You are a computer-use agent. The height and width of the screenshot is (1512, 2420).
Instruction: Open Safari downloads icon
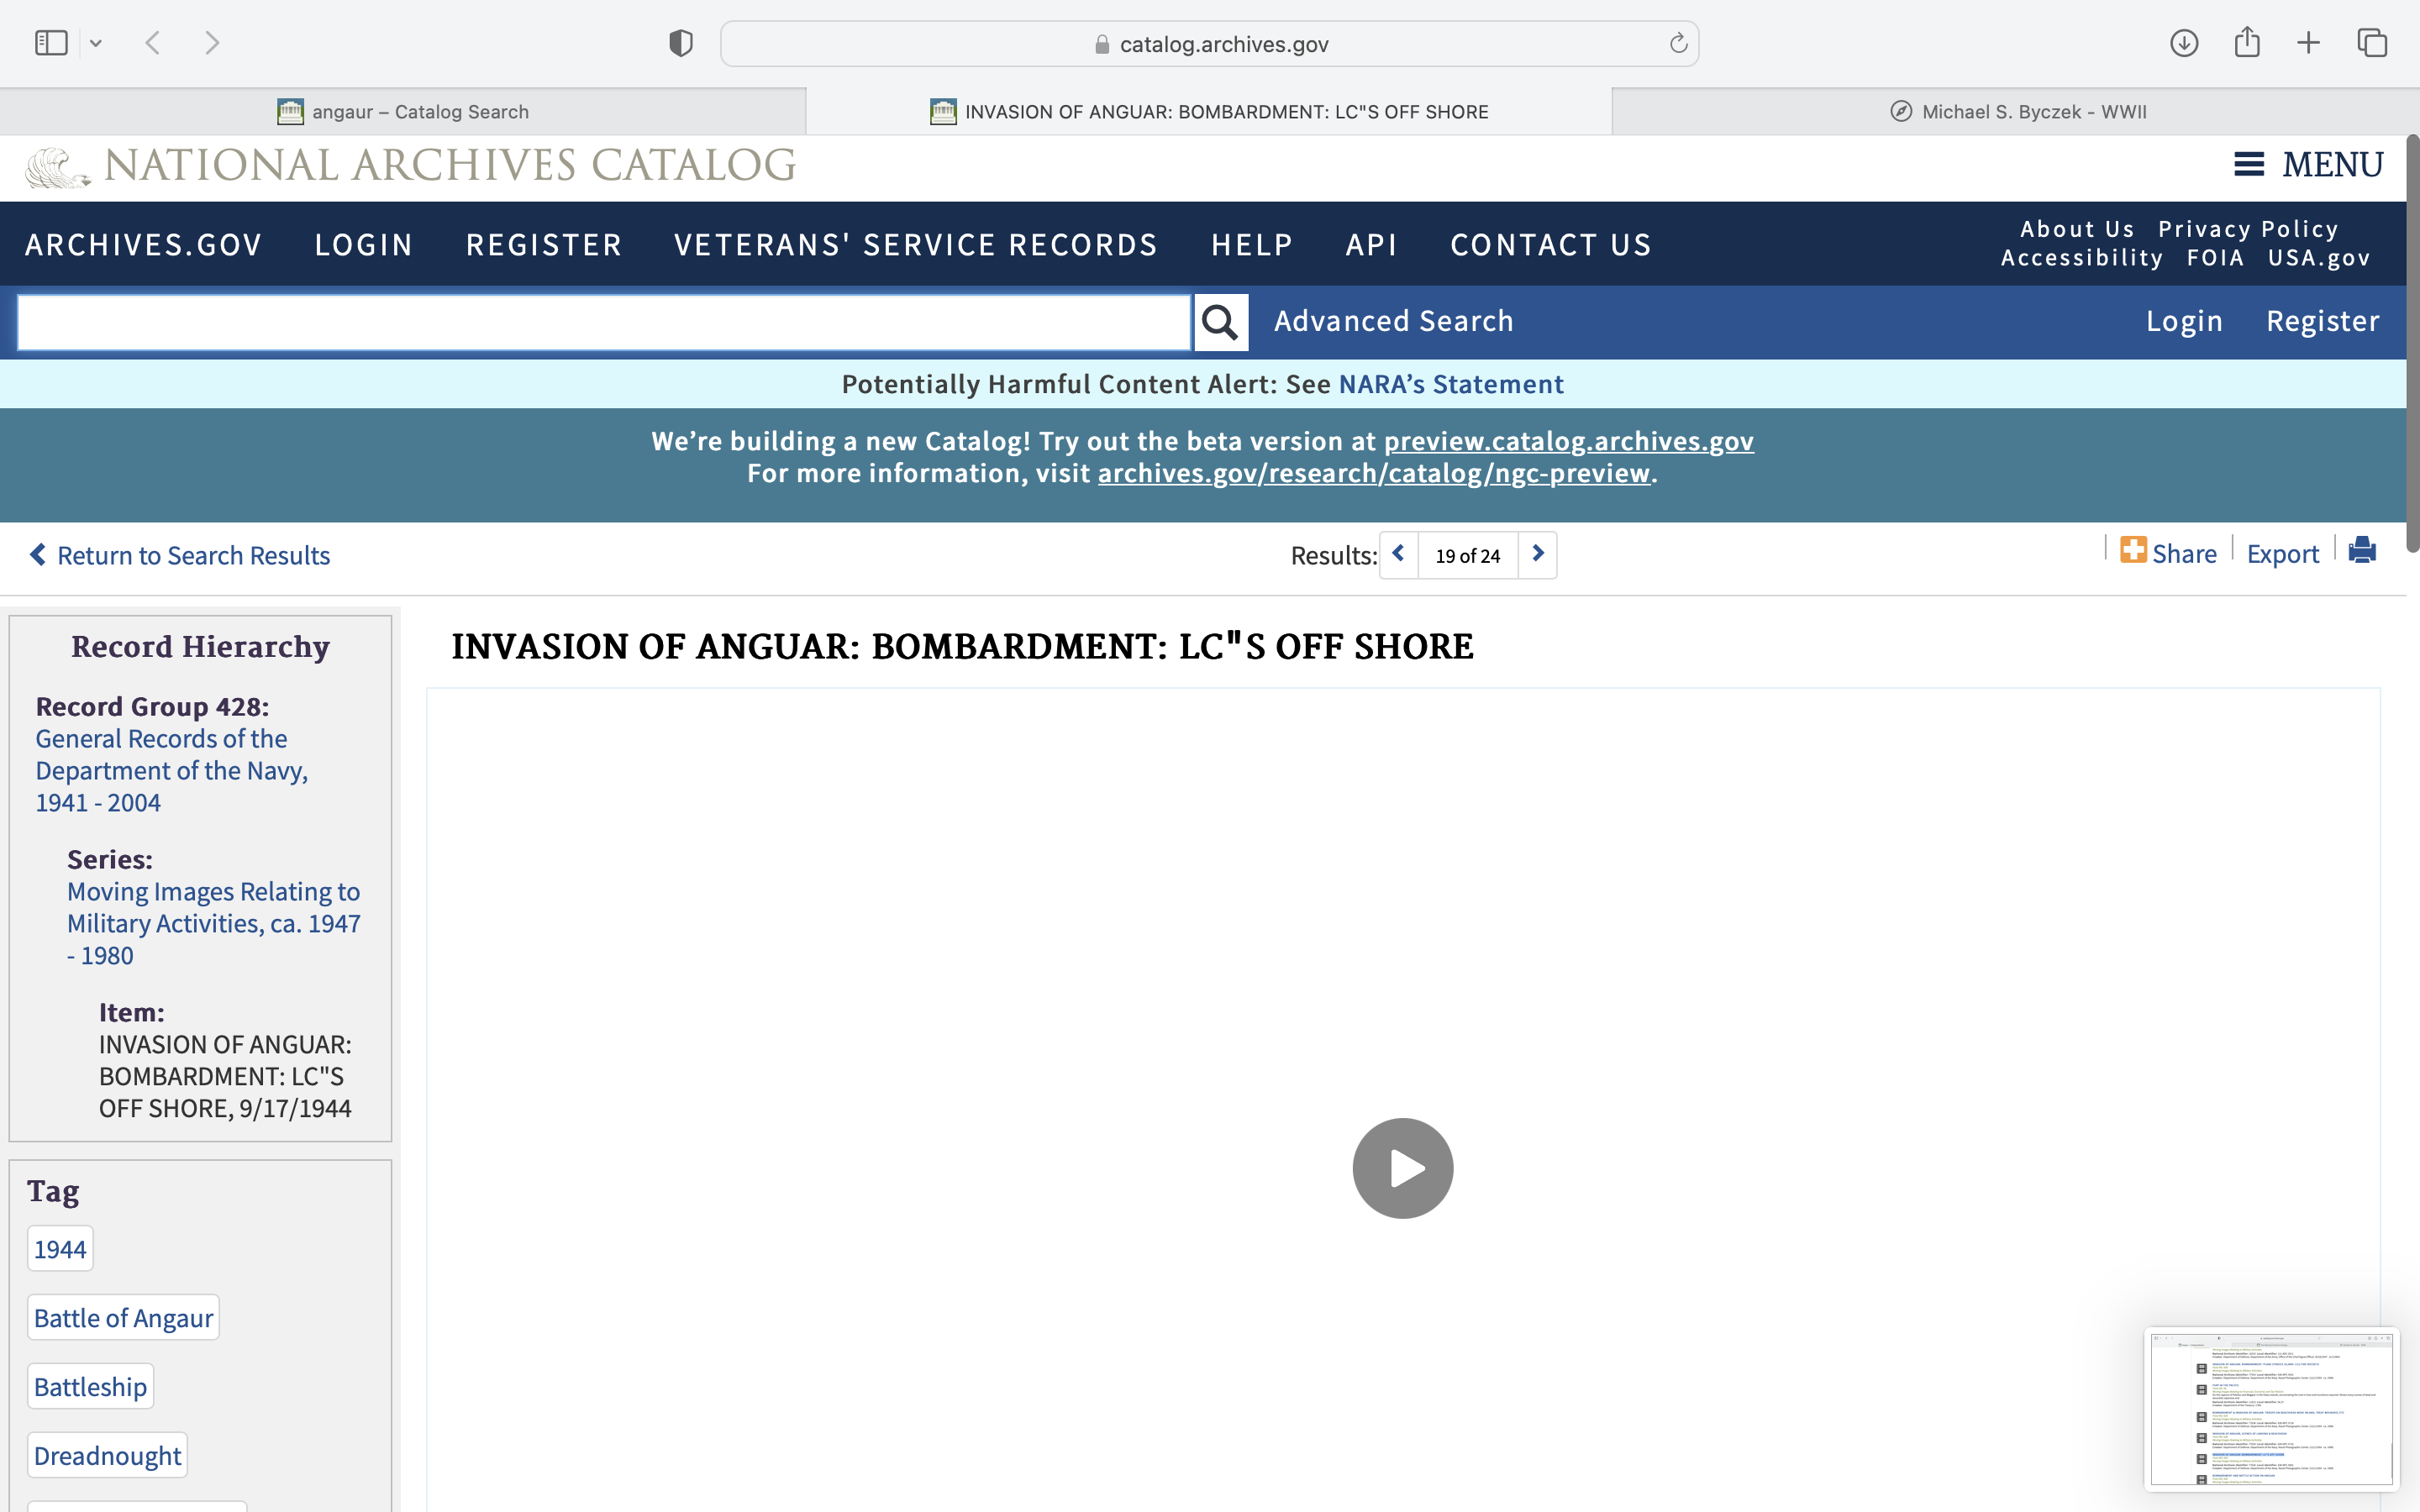point(2184,43)
